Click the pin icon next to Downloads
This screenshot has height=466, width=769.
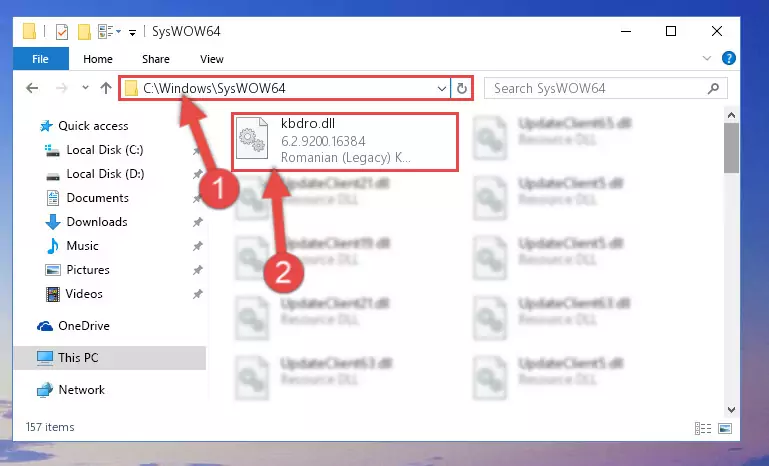[197, 222]
